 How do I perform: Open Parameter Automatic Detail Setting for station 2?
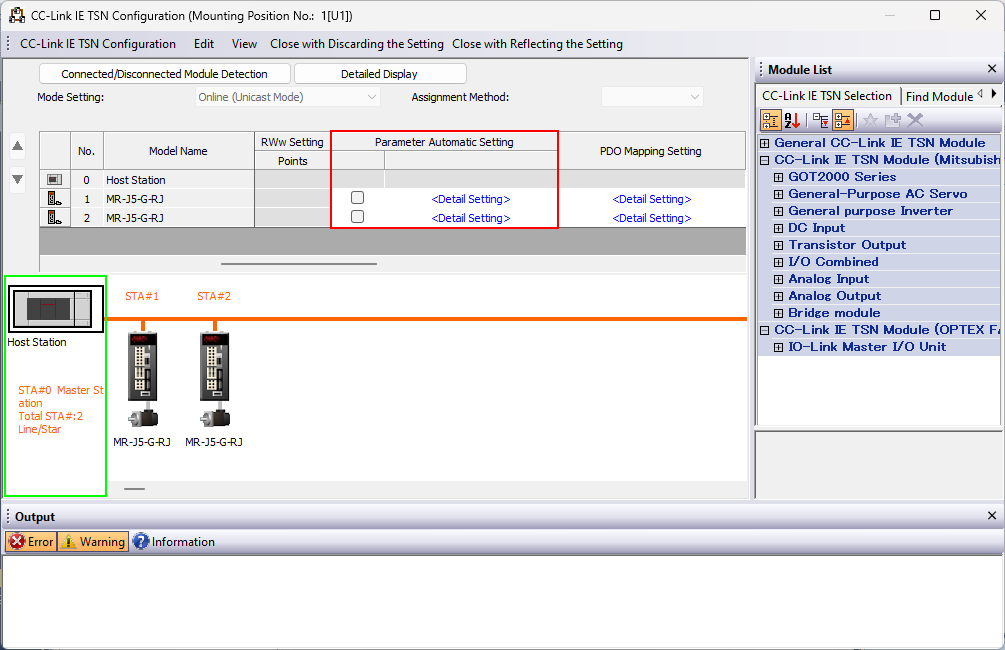(471, 218)
